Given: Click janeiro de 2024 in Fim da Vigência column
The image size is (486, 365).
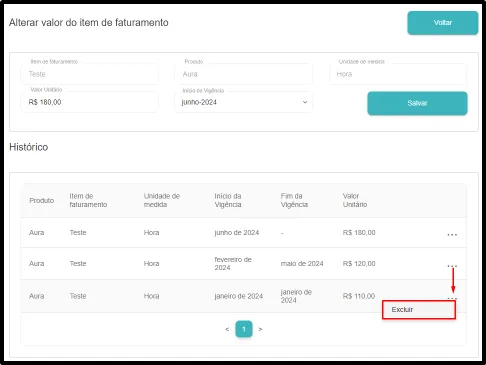Looking at the screenshot, I should click(x=296, y=296).
